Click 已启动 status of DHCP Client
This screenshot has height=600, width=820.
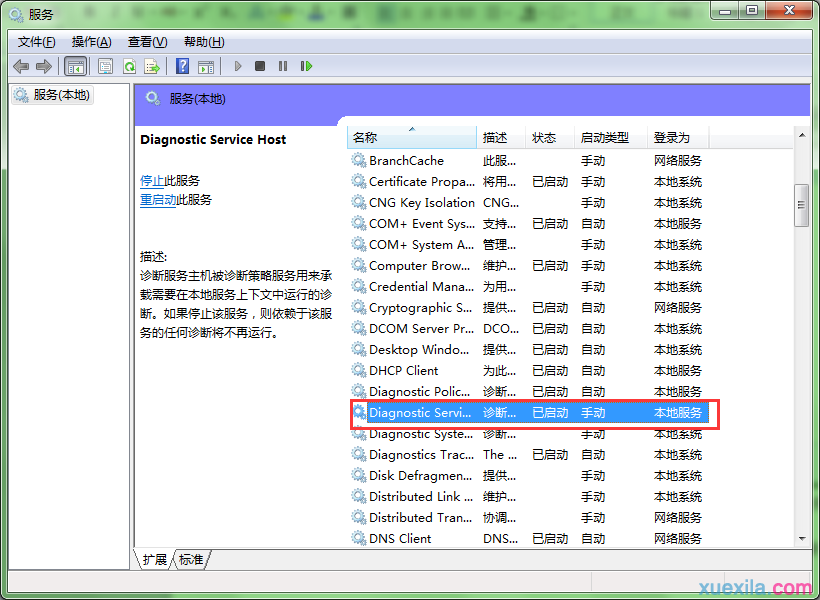pyautogui.click(x=550, y=370)
